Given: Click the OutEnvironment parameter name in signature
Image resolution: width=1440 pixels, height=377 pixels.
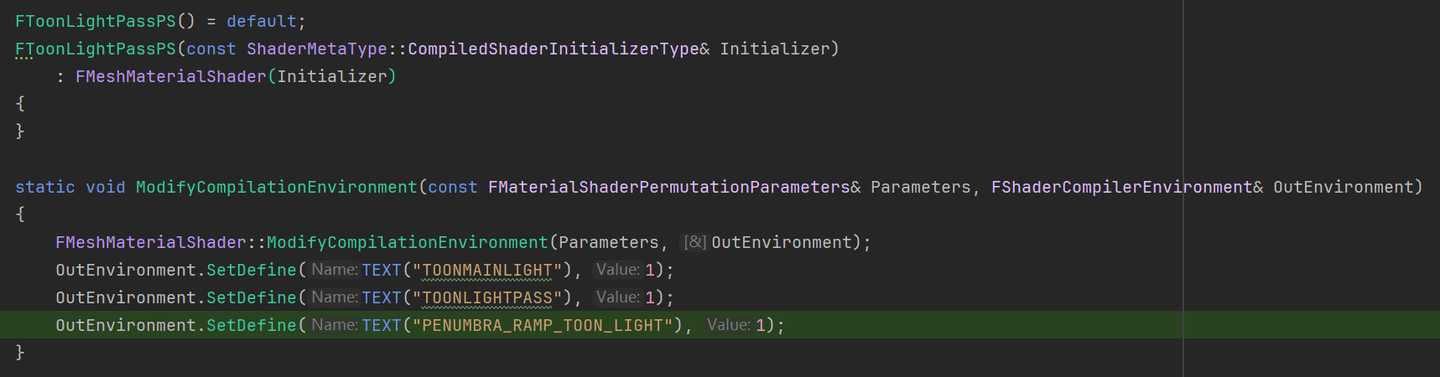Looking at the screenshot, I should pyautogui.click(x=1342, y=187).
